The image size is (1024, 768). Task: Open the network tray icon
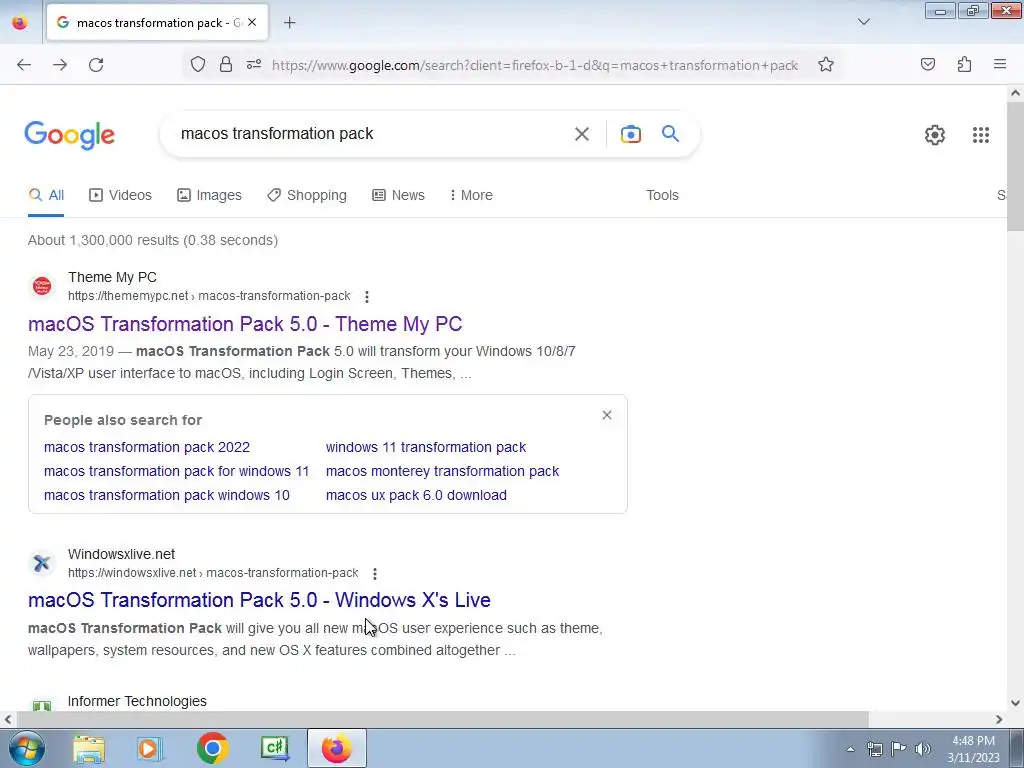point(874,749)
